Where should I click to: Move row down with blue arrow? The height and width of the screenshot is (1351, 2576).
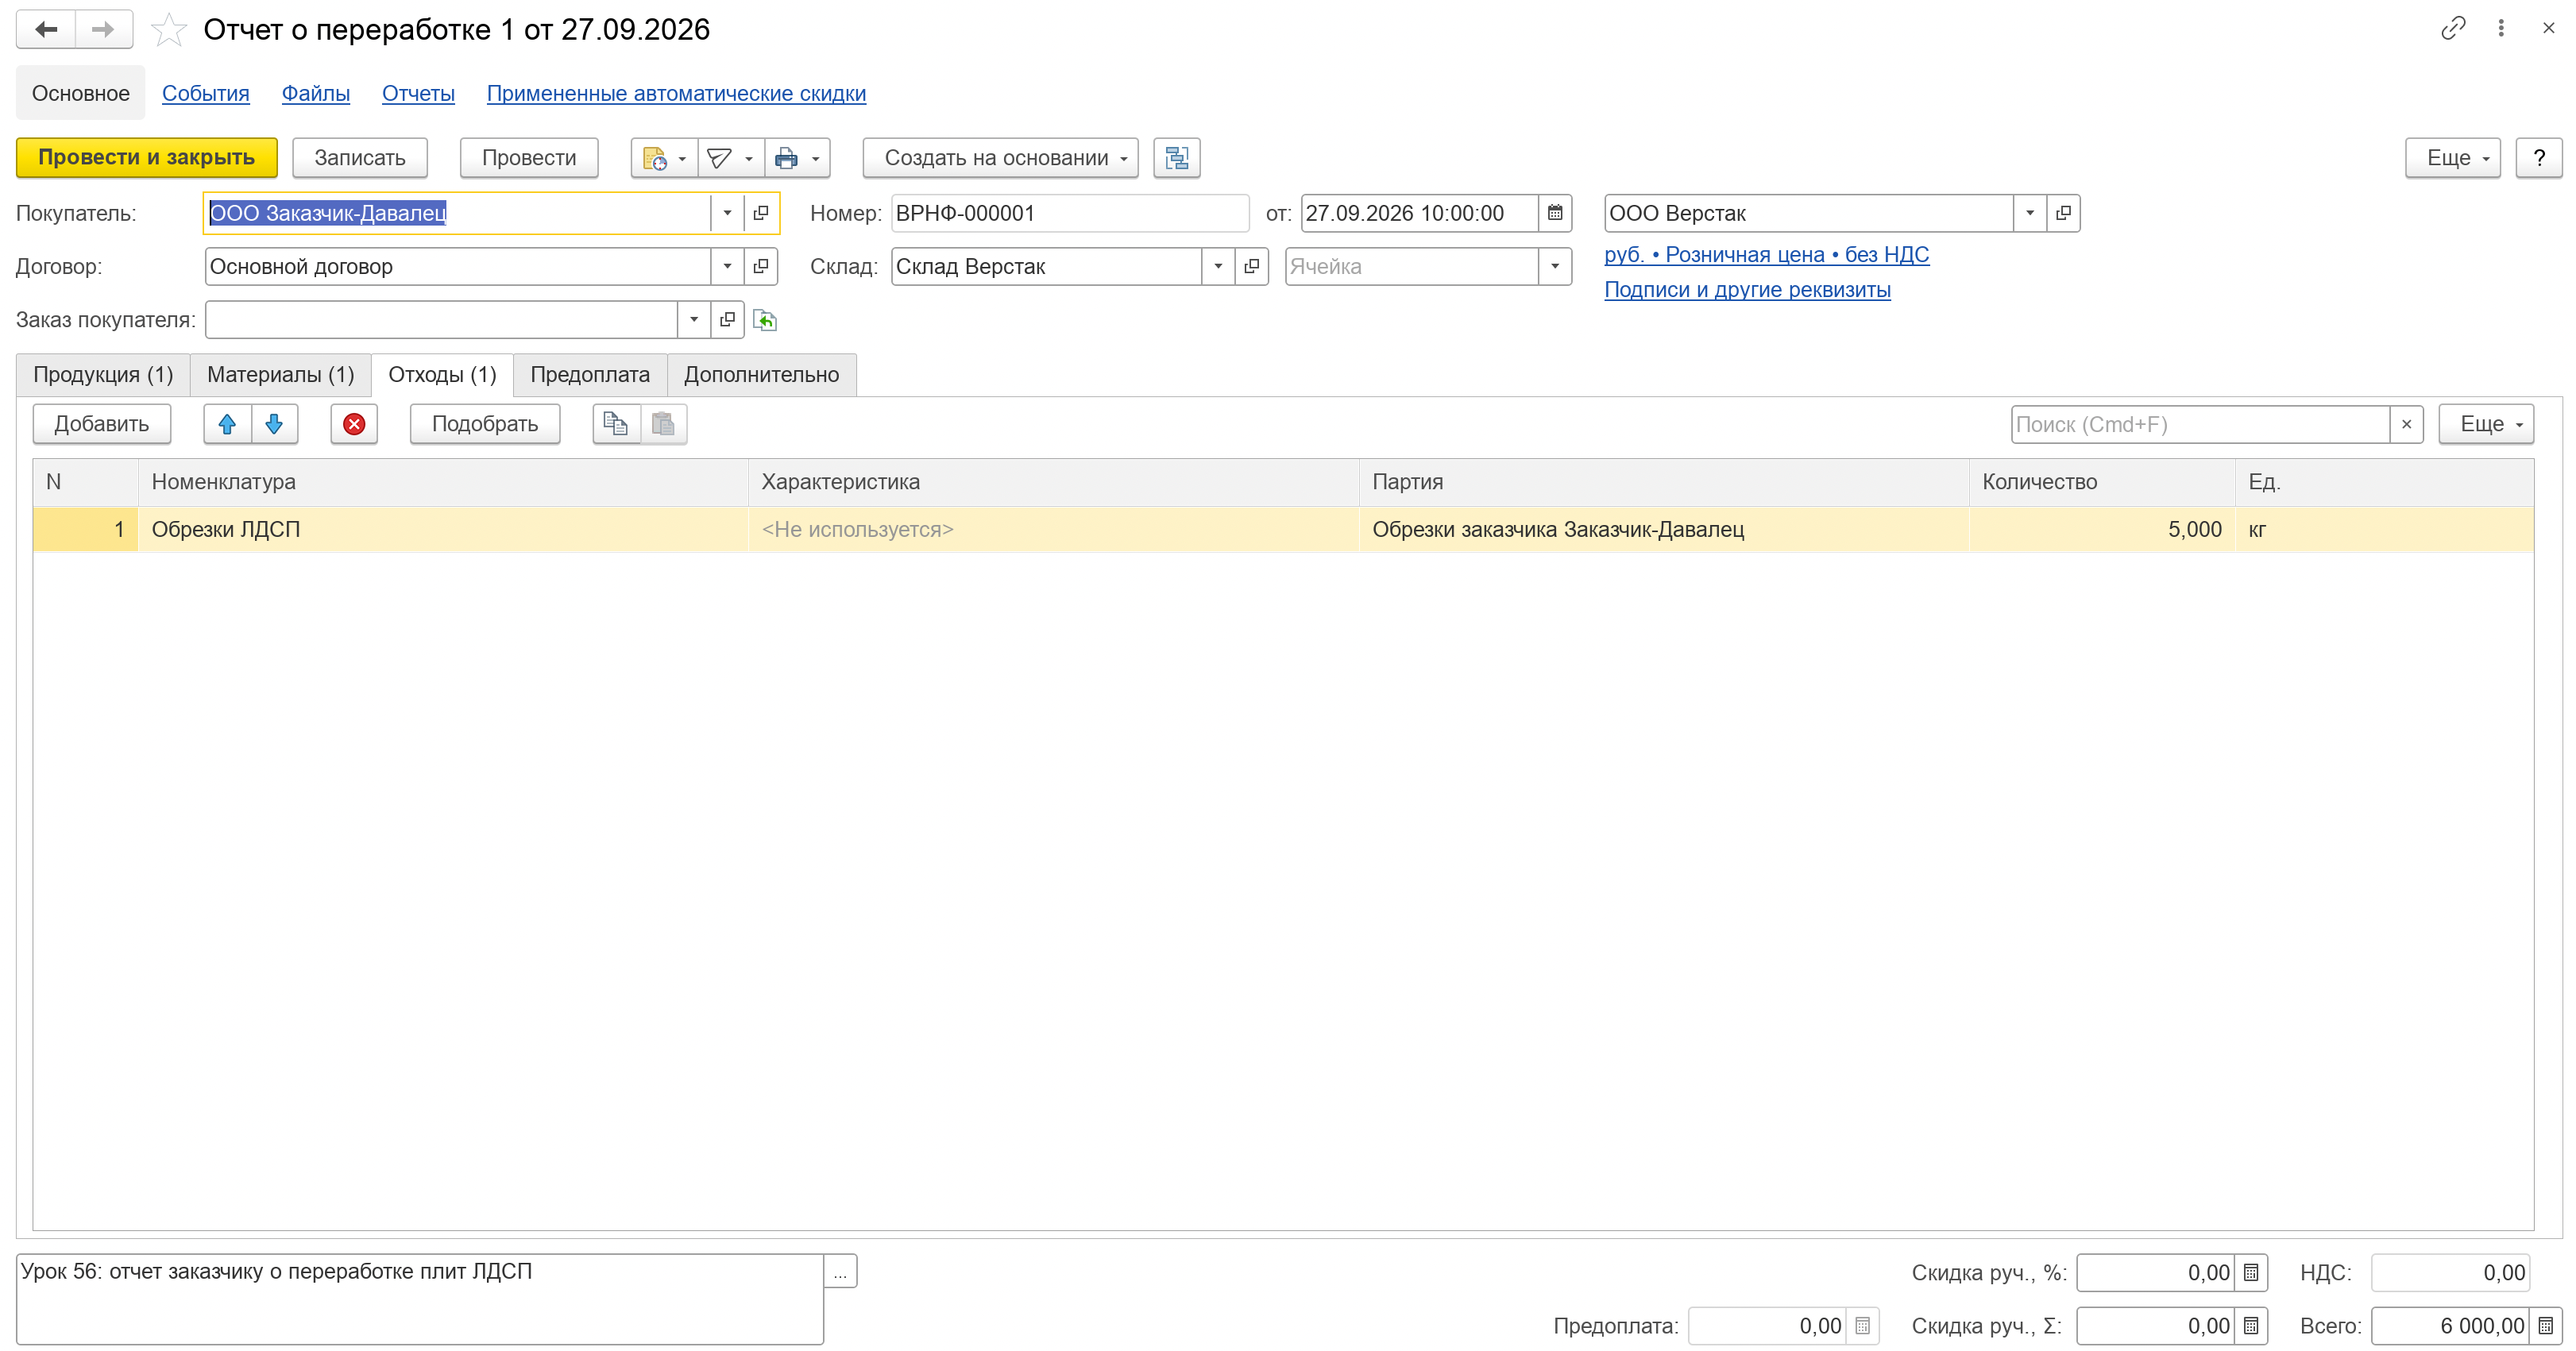(274, 424)
